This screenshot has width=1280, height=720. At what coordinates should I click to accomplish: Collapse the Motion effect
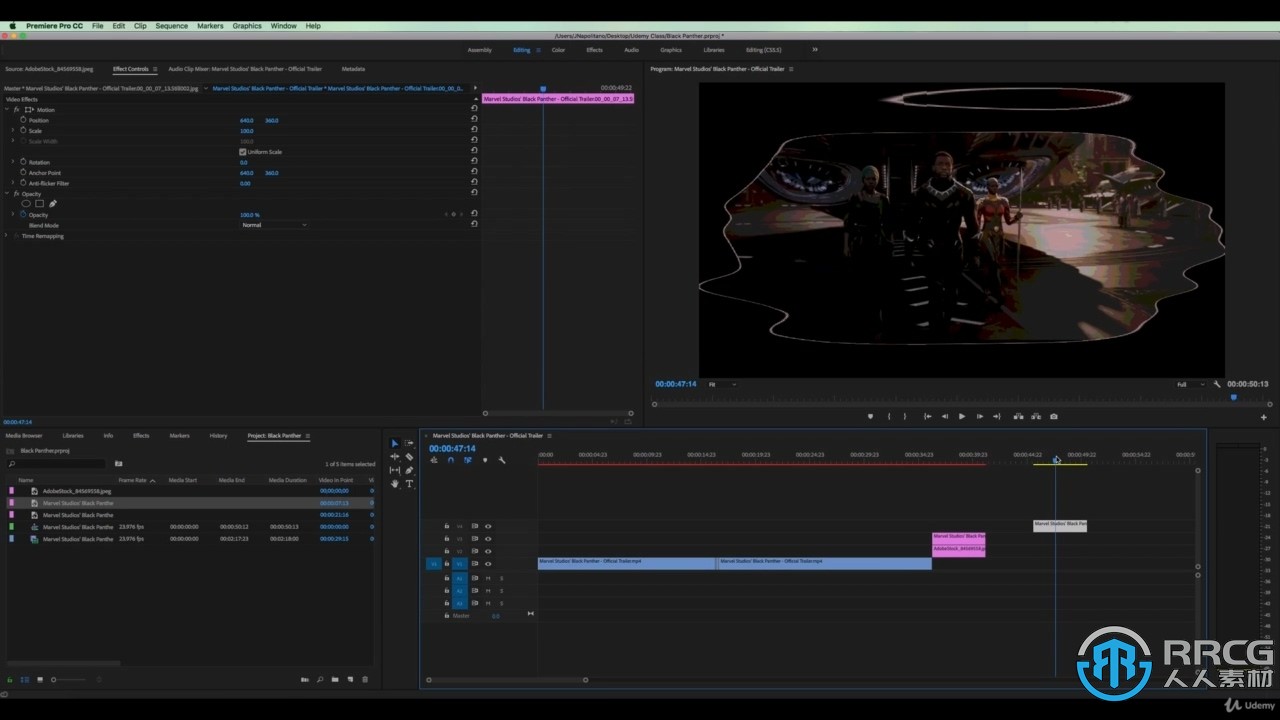[x=7, y=109]
